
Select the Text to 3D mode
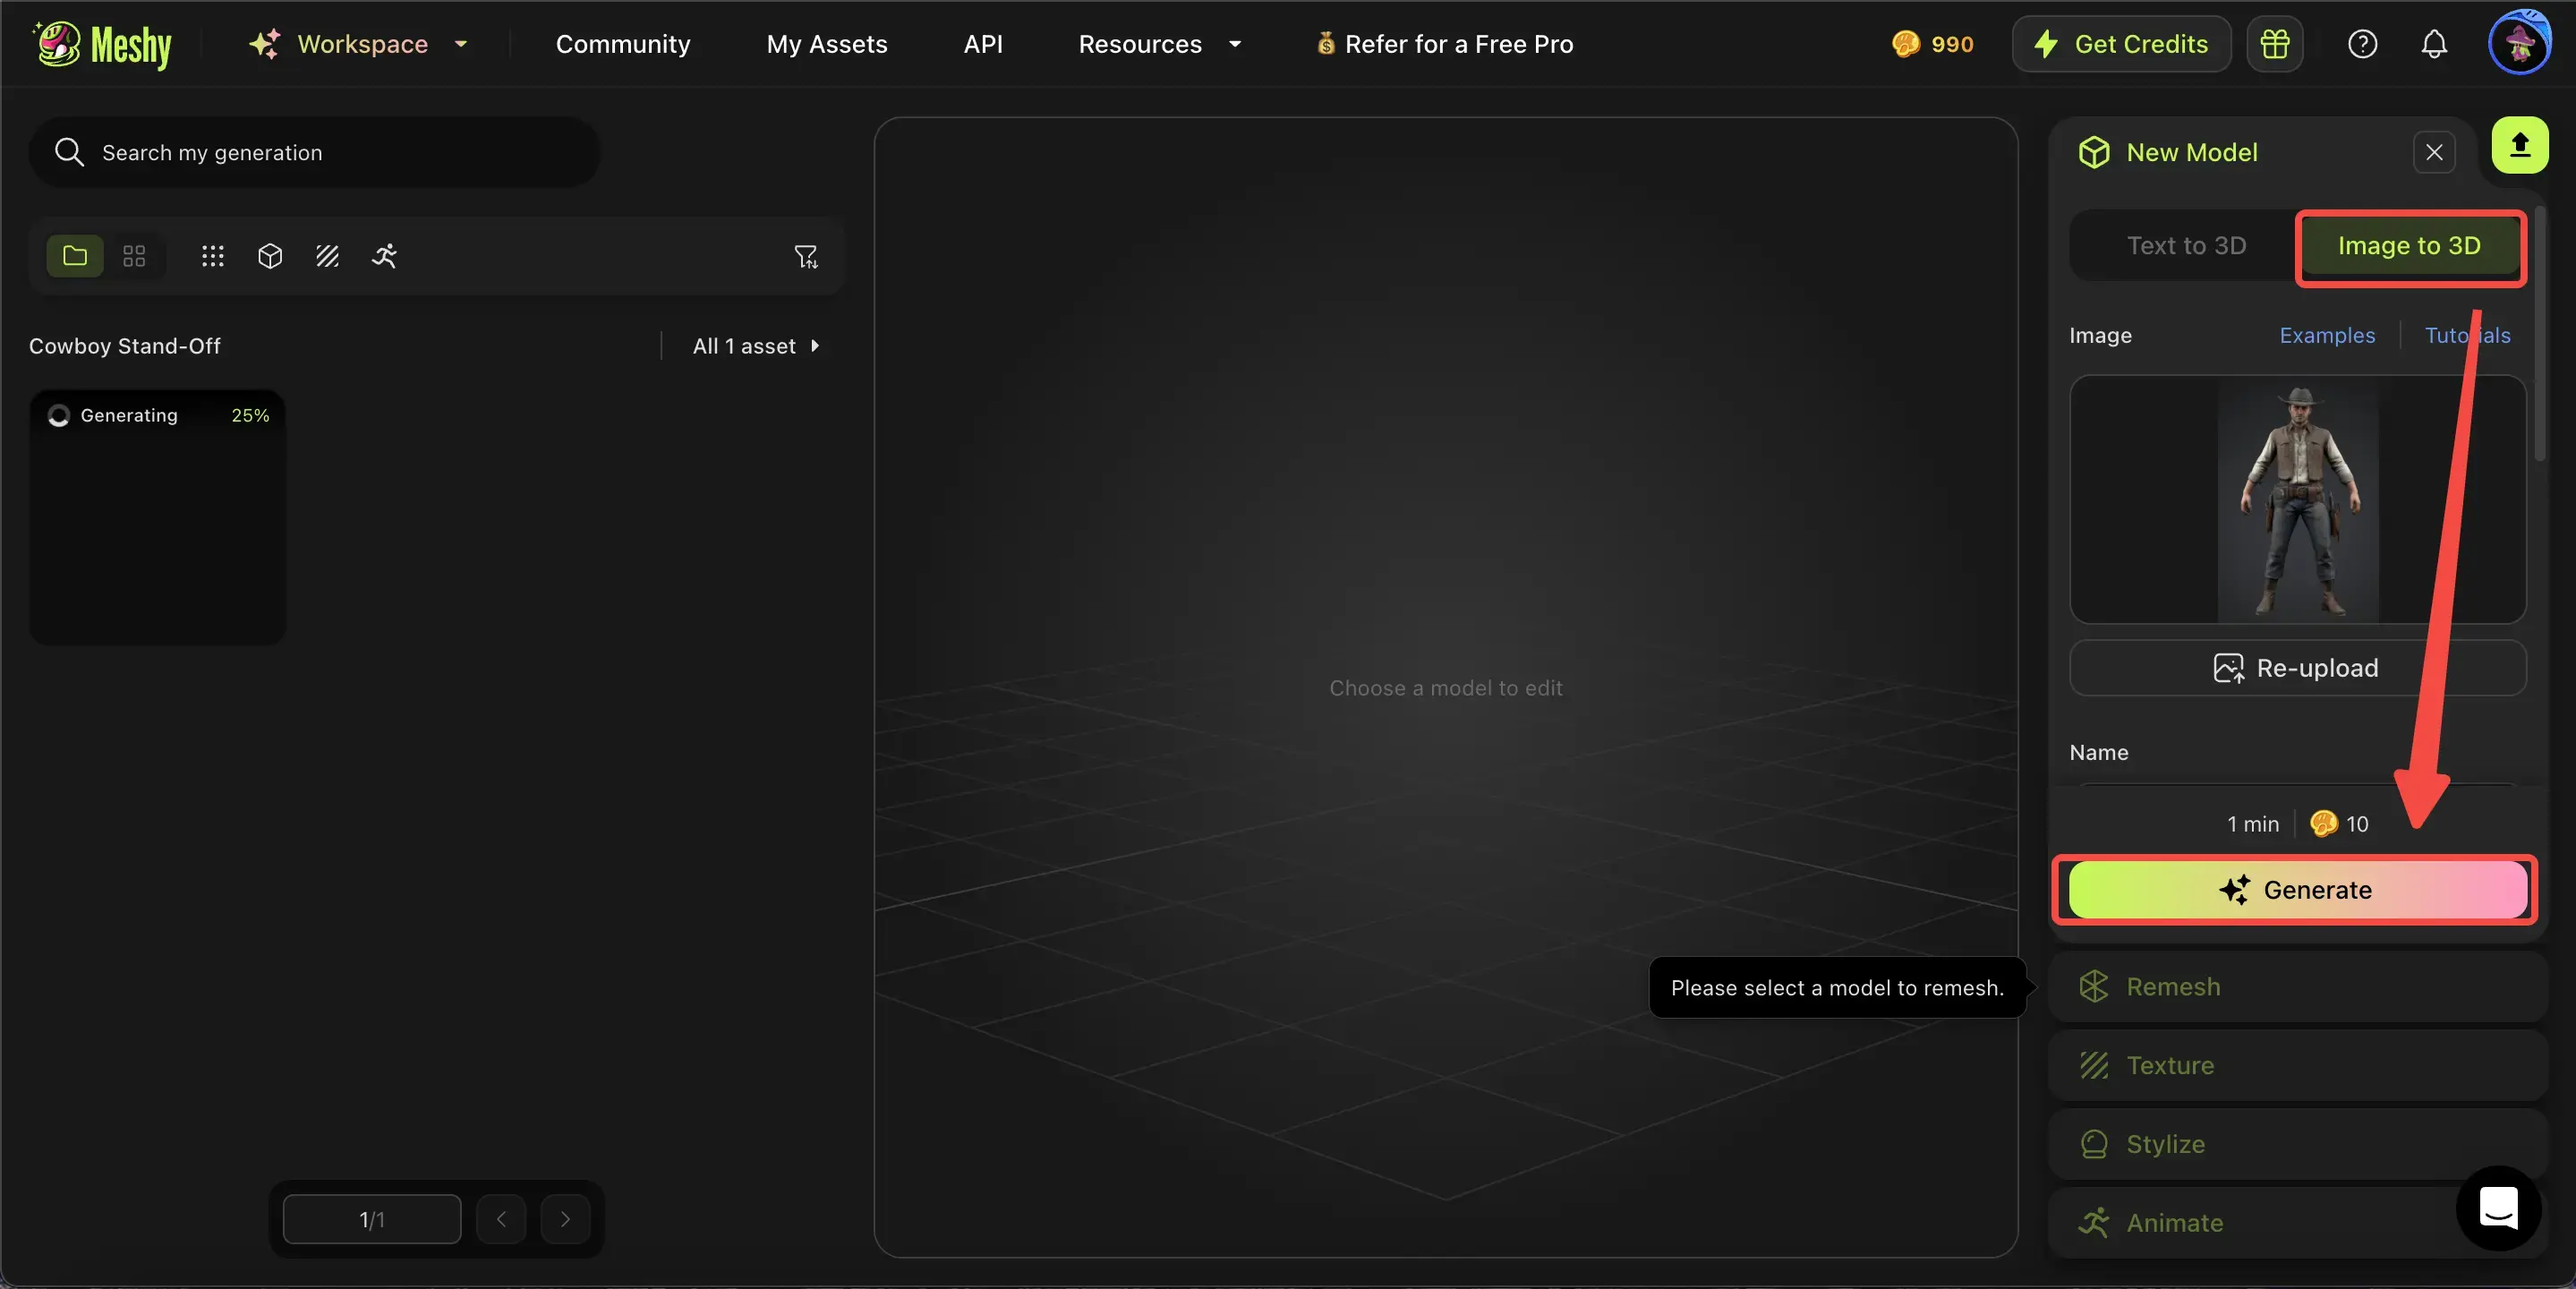point(2186,246)
